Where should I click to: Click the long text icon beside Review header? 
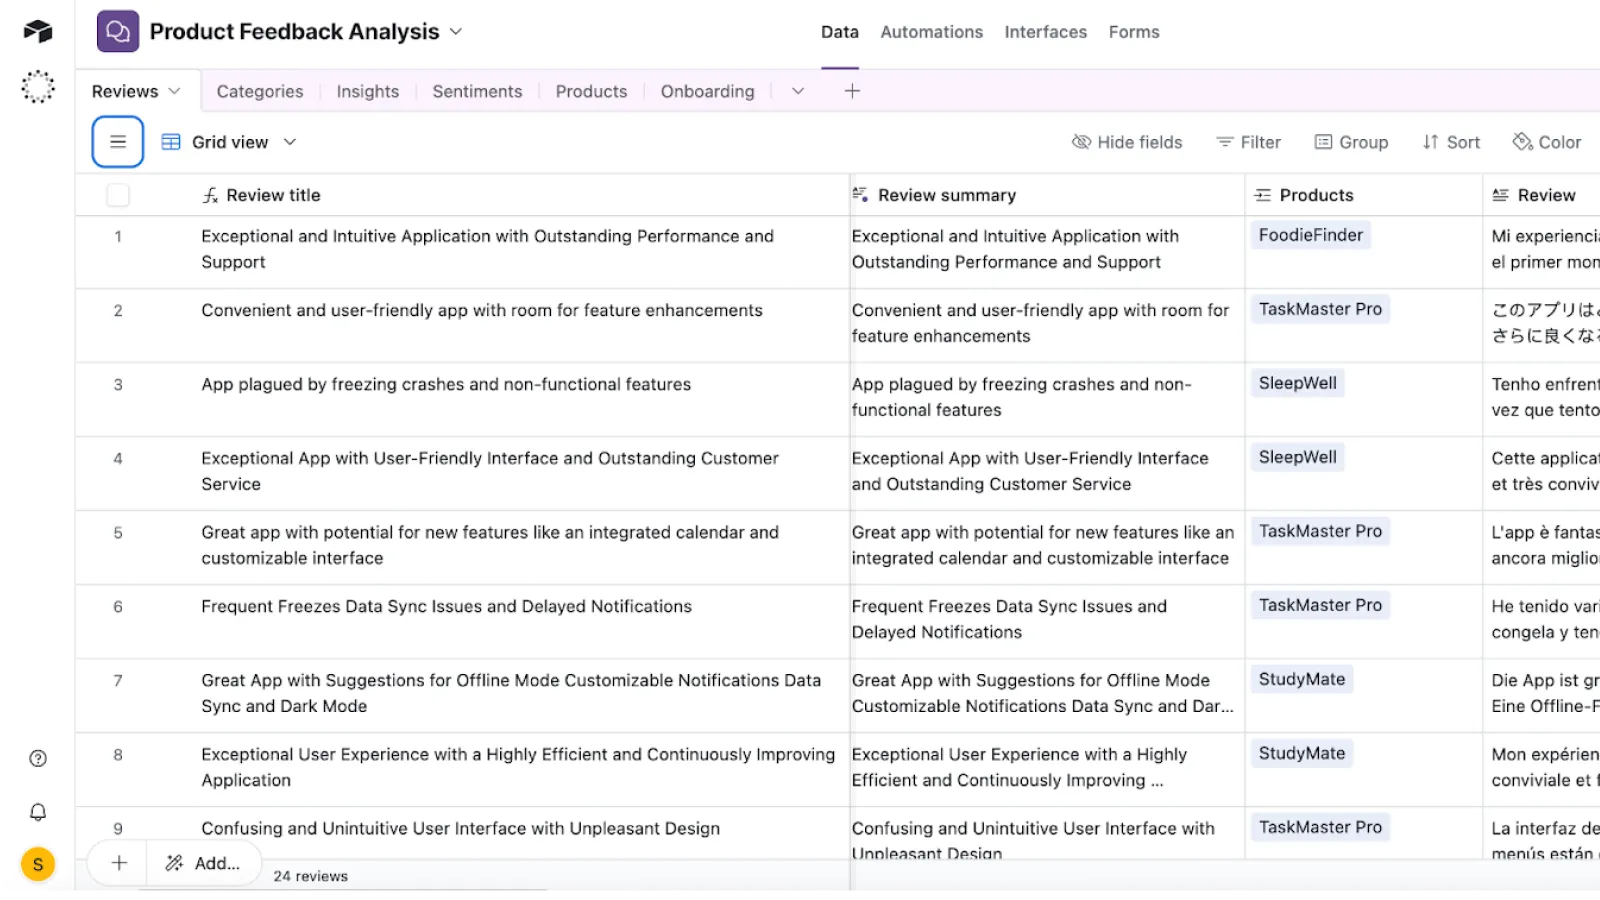(x=1501, y=196)
